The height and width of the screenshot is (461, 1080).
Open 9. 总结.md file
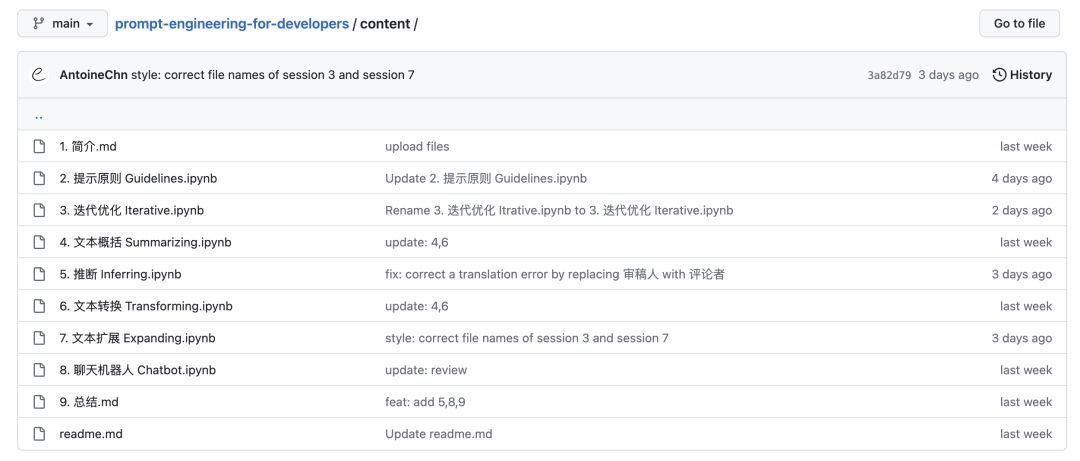point(89,402)
